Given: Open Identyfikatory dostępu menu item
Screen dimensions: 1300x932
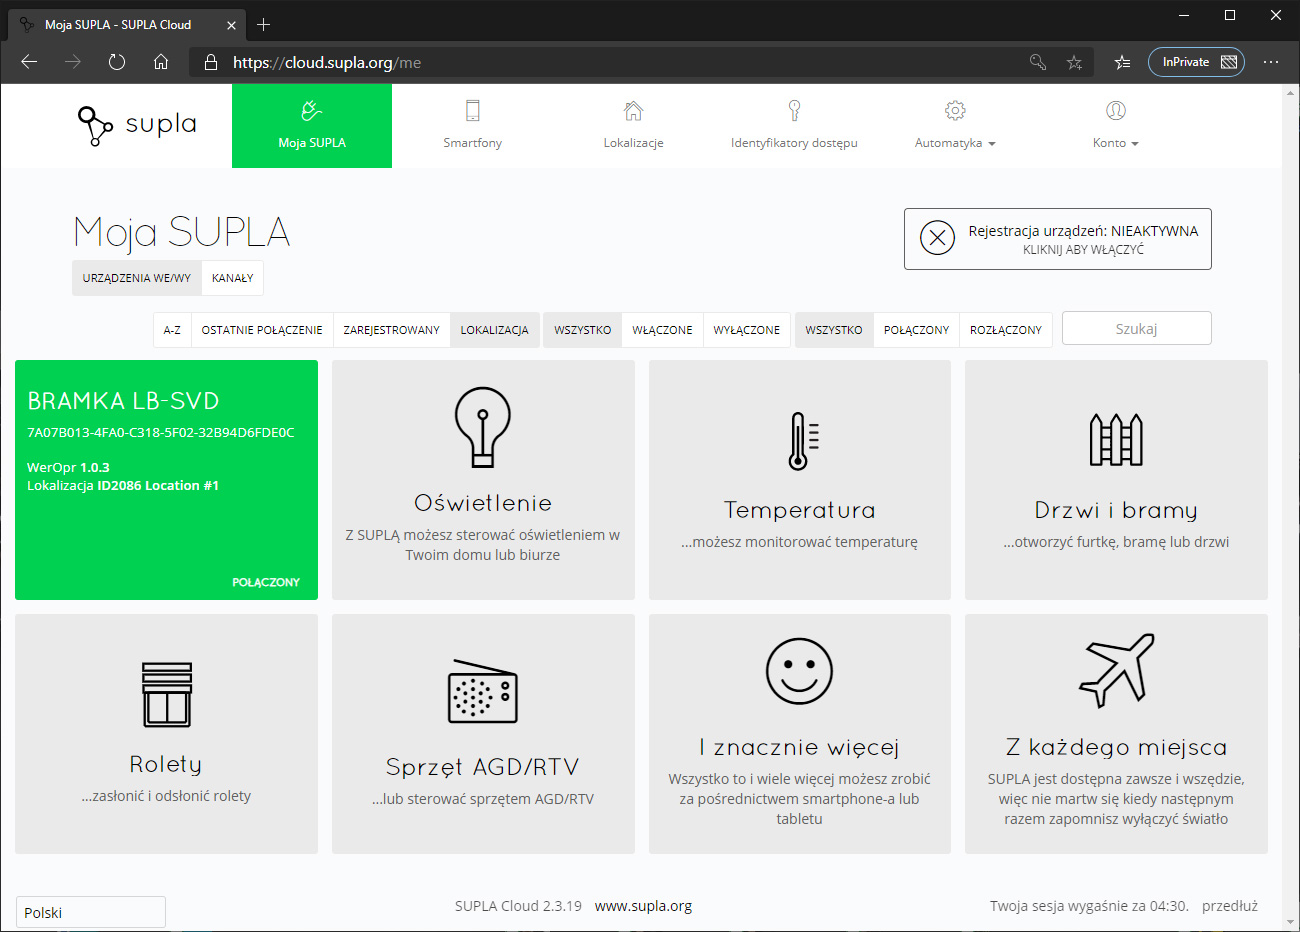Looking at the screenshot, I should (x=794, y=126).
